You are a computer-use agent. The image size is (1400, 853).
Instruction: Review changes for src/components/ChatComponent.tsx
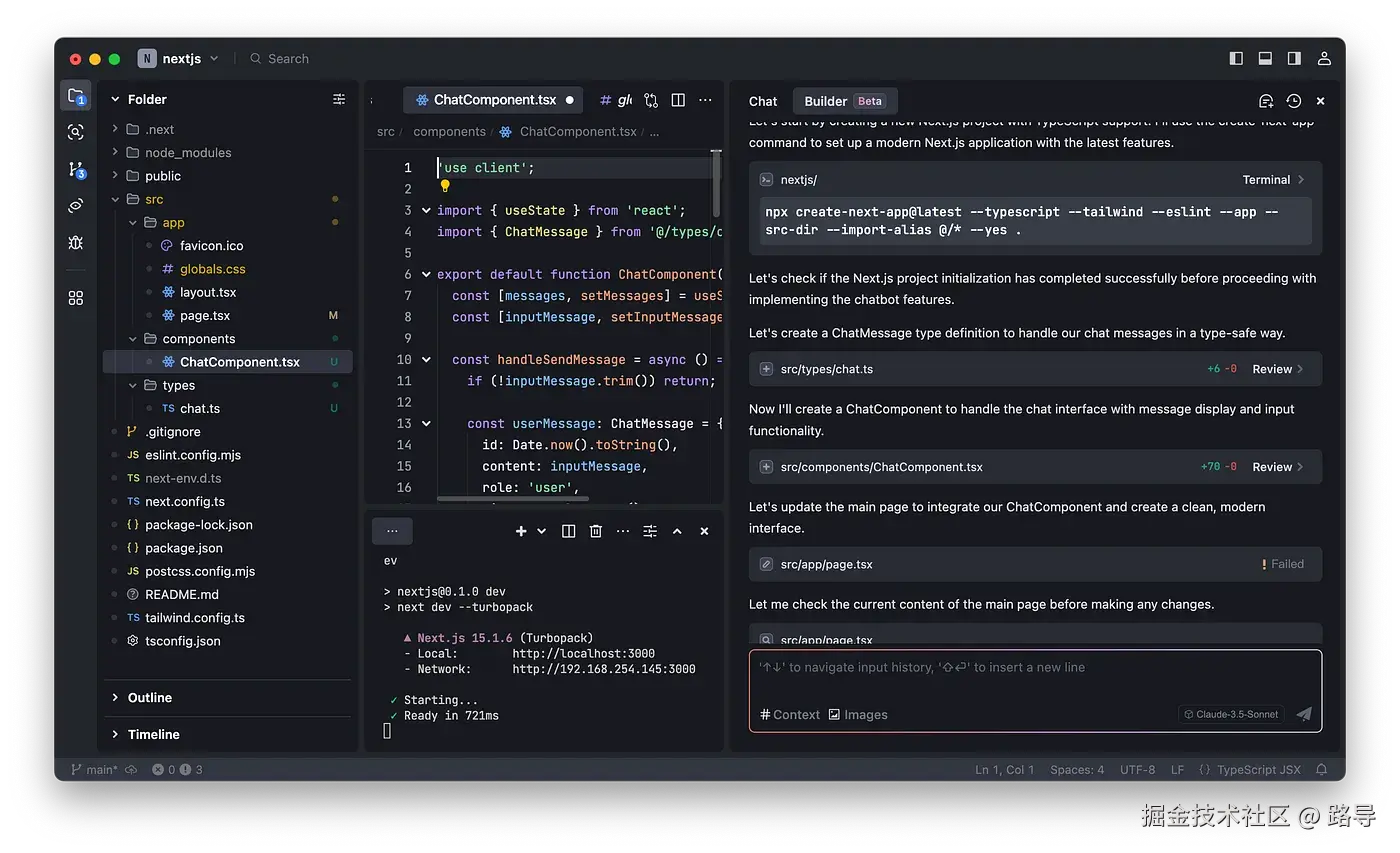pyautogui.click(x=1278, y=467)
